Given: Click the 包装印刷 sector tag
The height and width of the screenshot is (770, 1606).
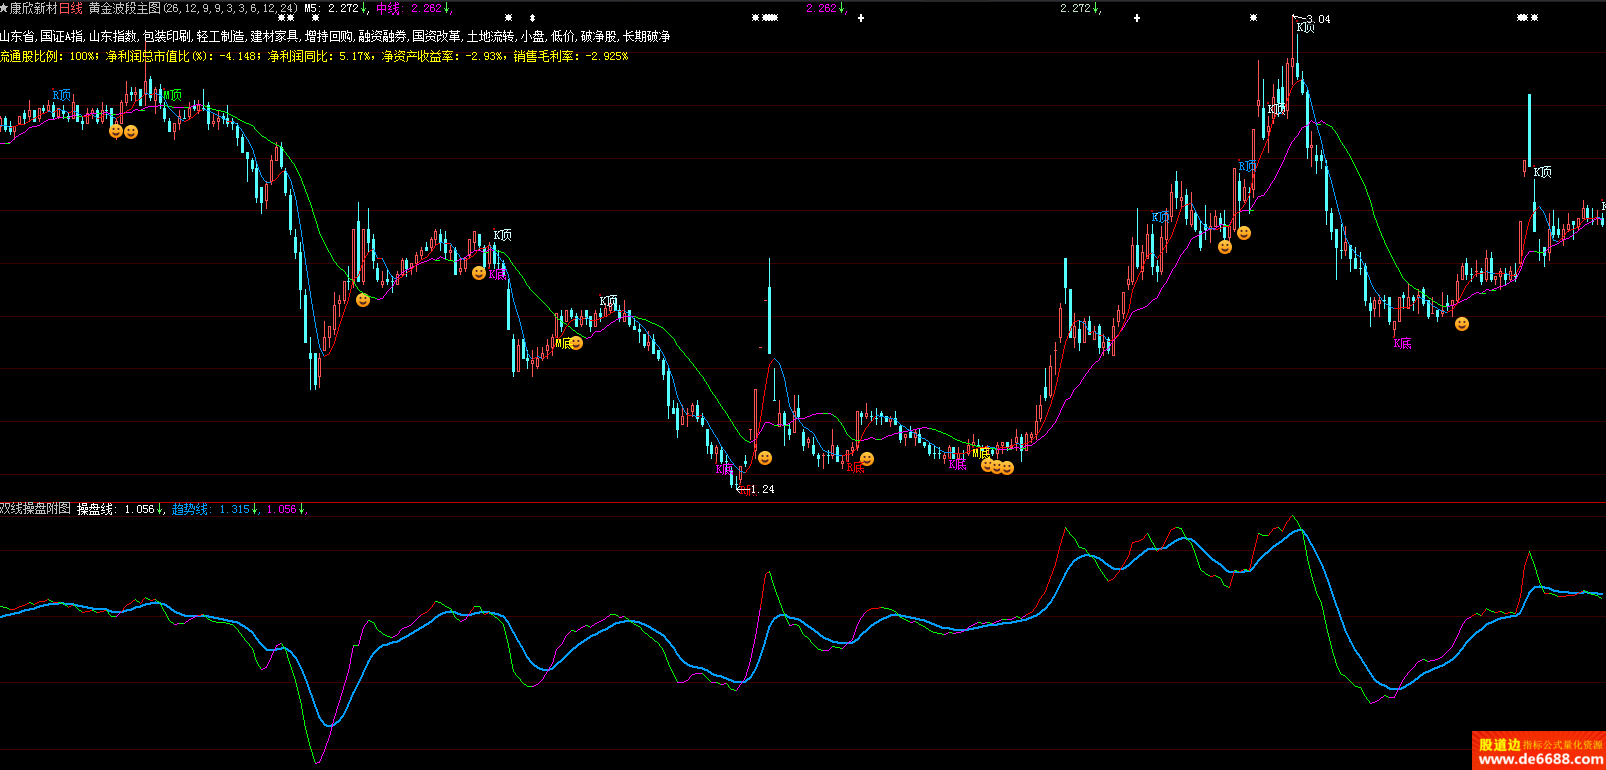Looking at the screenshot, I should [x=167, y=36].
